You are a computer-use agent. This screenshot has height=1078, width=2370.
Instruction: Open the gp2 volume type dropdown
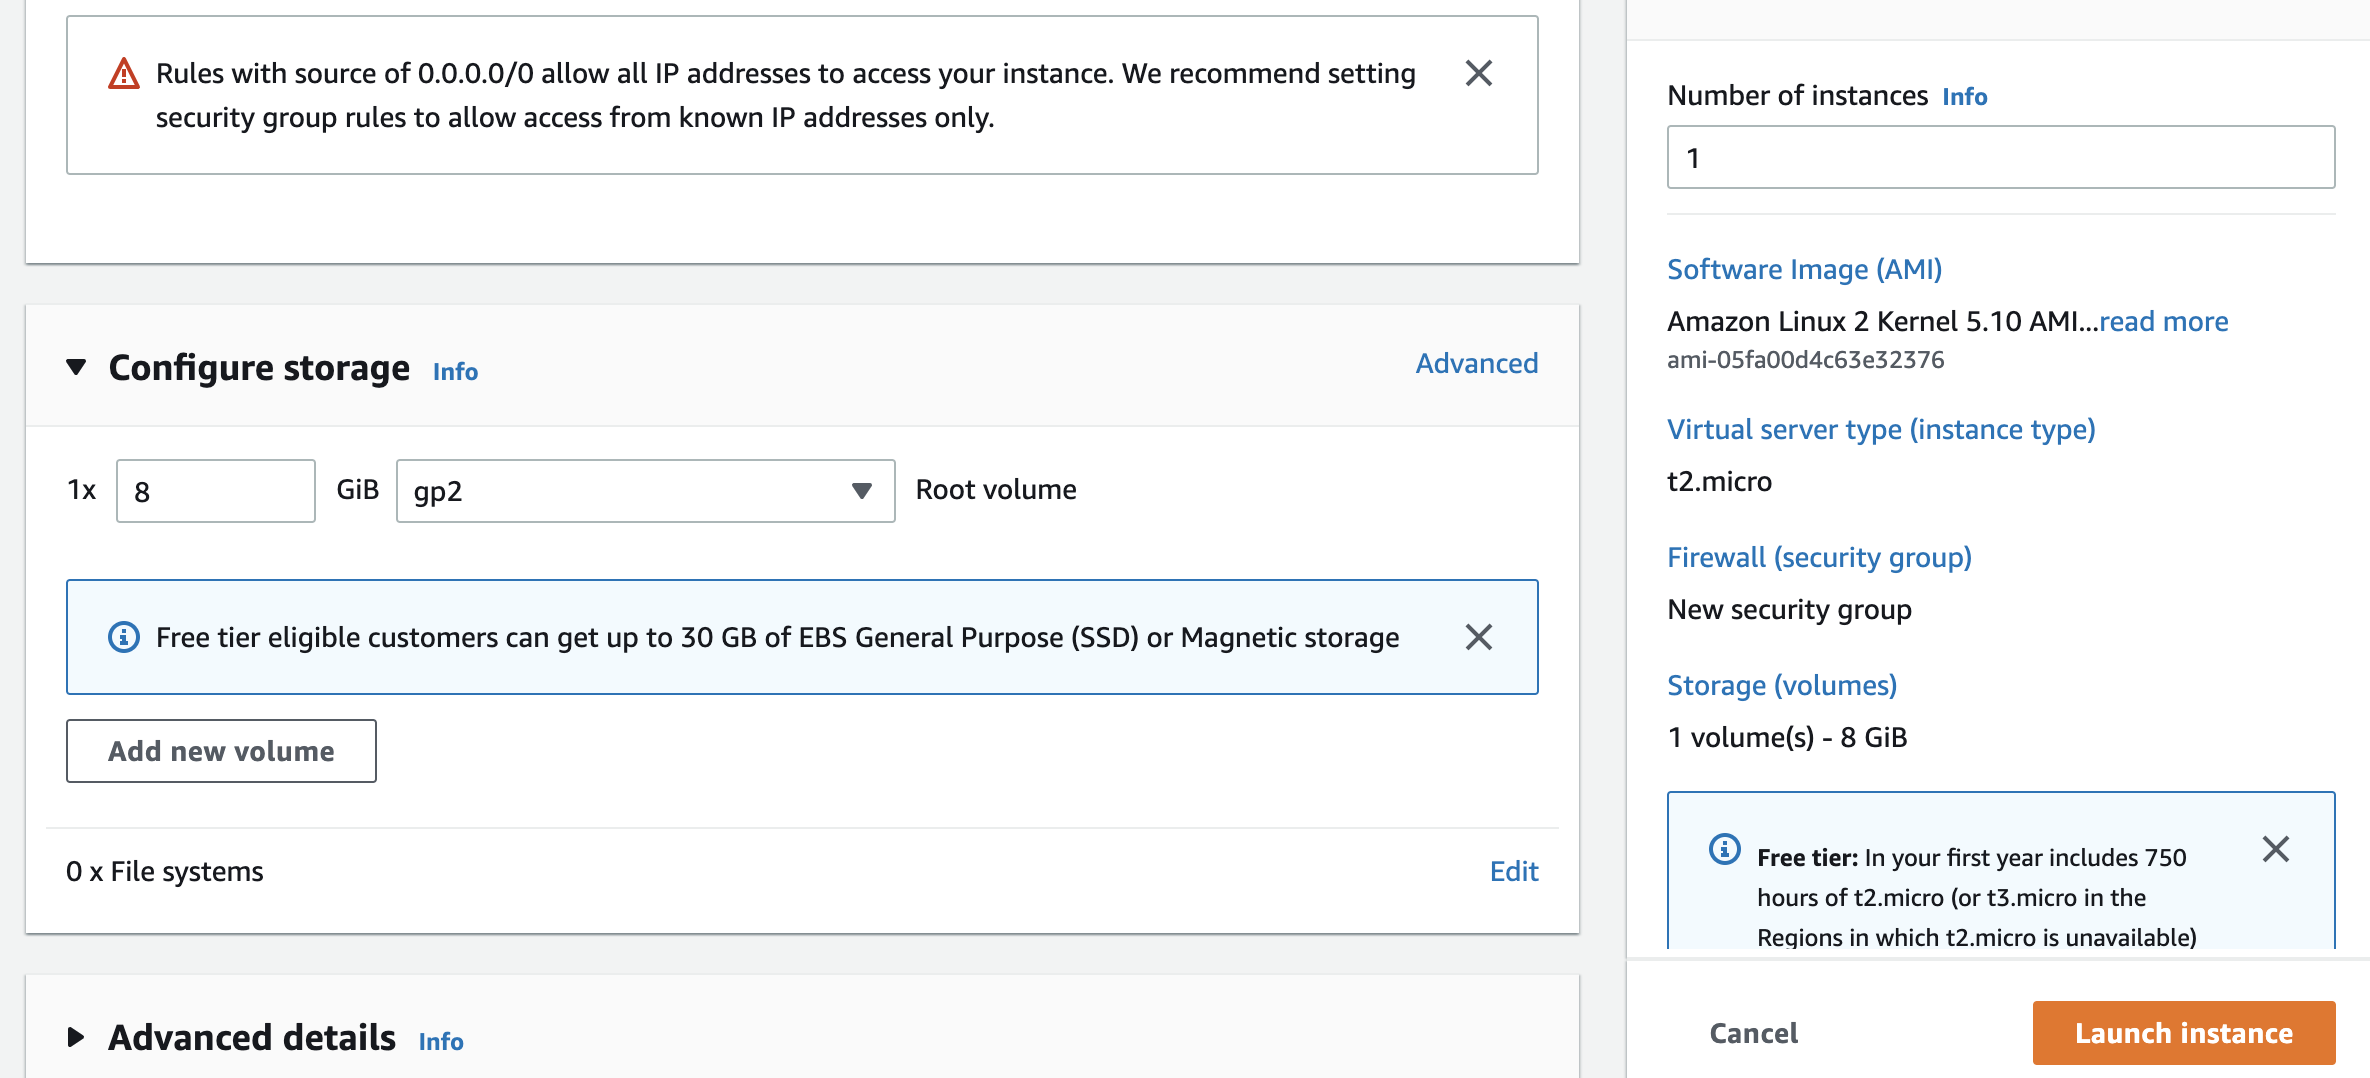tap(645, 491)
